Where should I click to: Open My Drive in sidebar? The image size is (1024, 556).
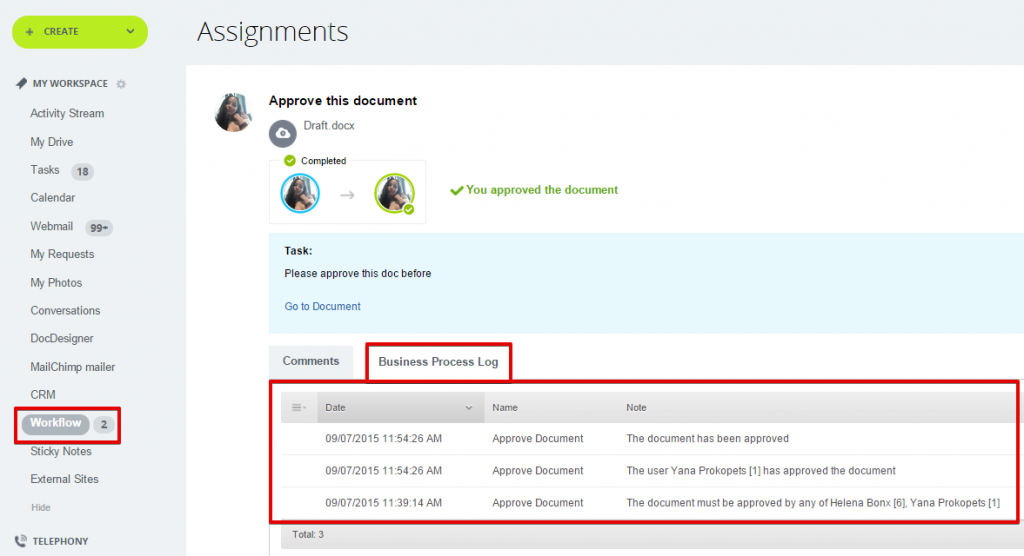(52, 142)
